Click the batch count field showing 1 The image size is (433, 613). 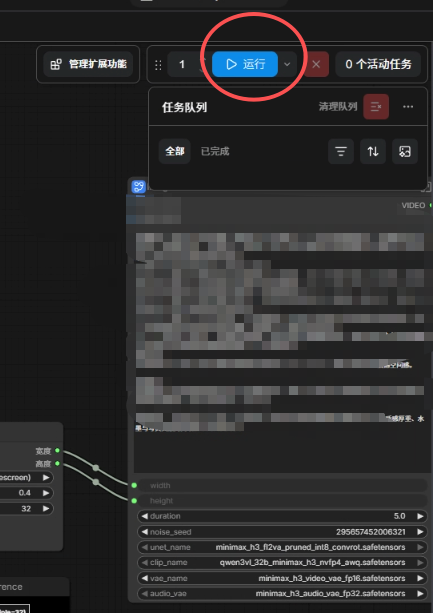tap(182, 64)
